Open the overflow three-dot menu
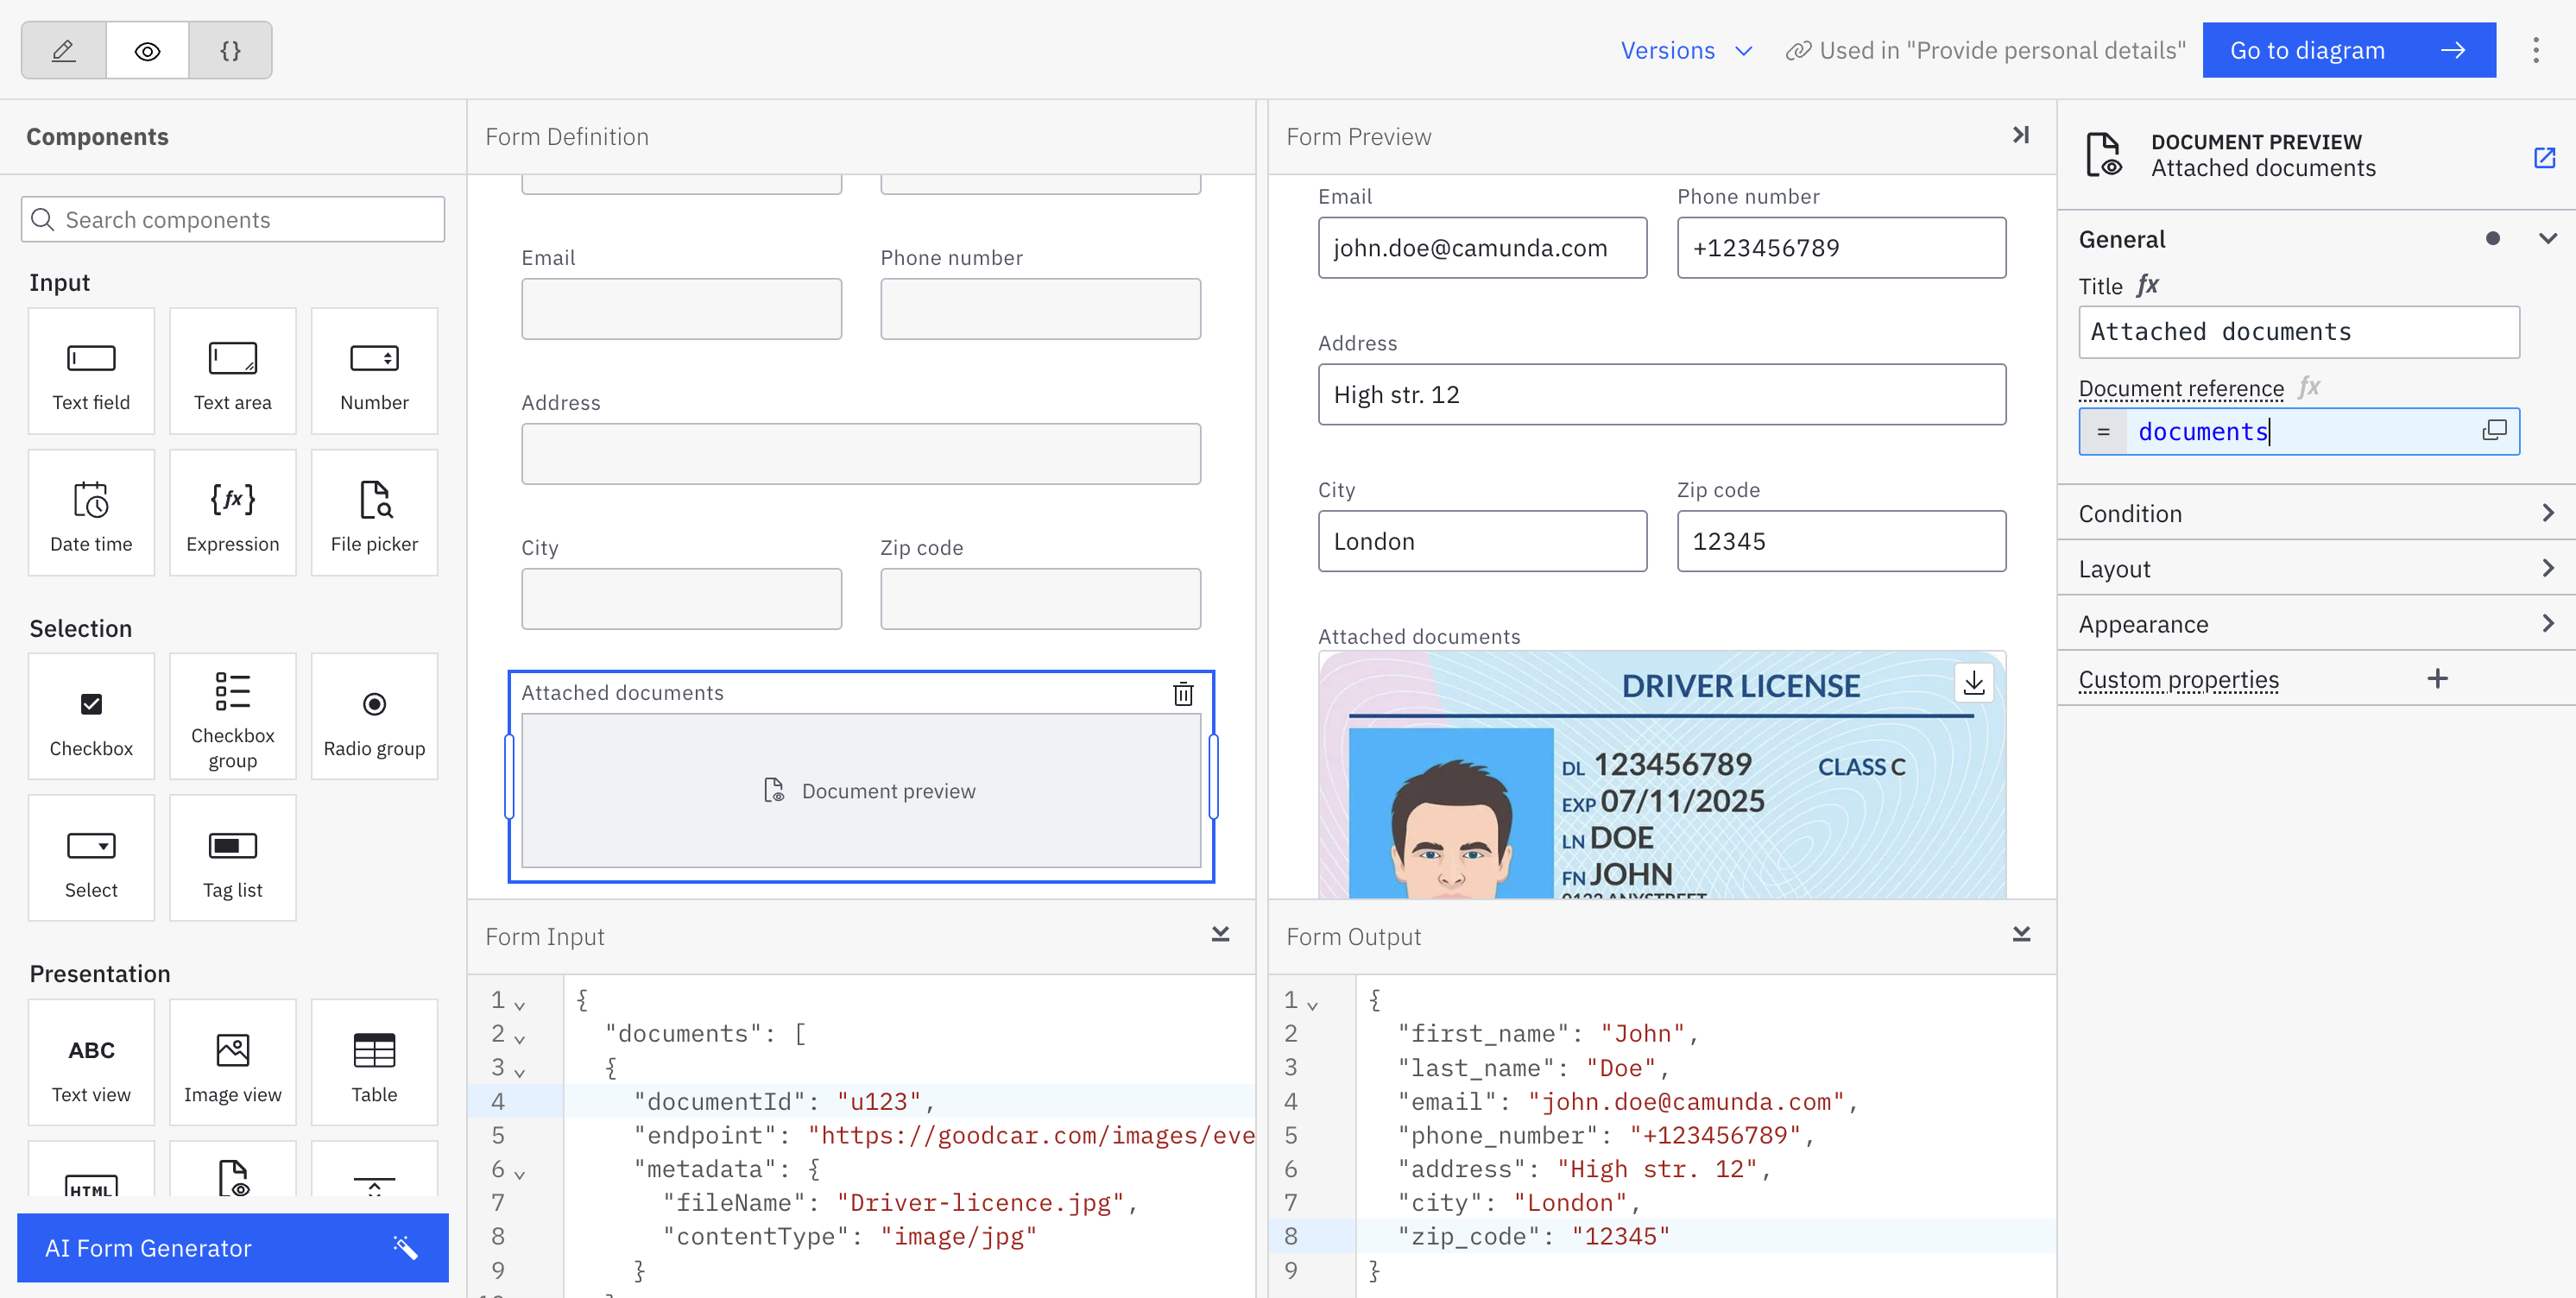Screen dimensions: 2576x1298 [x=2537, y=49]
